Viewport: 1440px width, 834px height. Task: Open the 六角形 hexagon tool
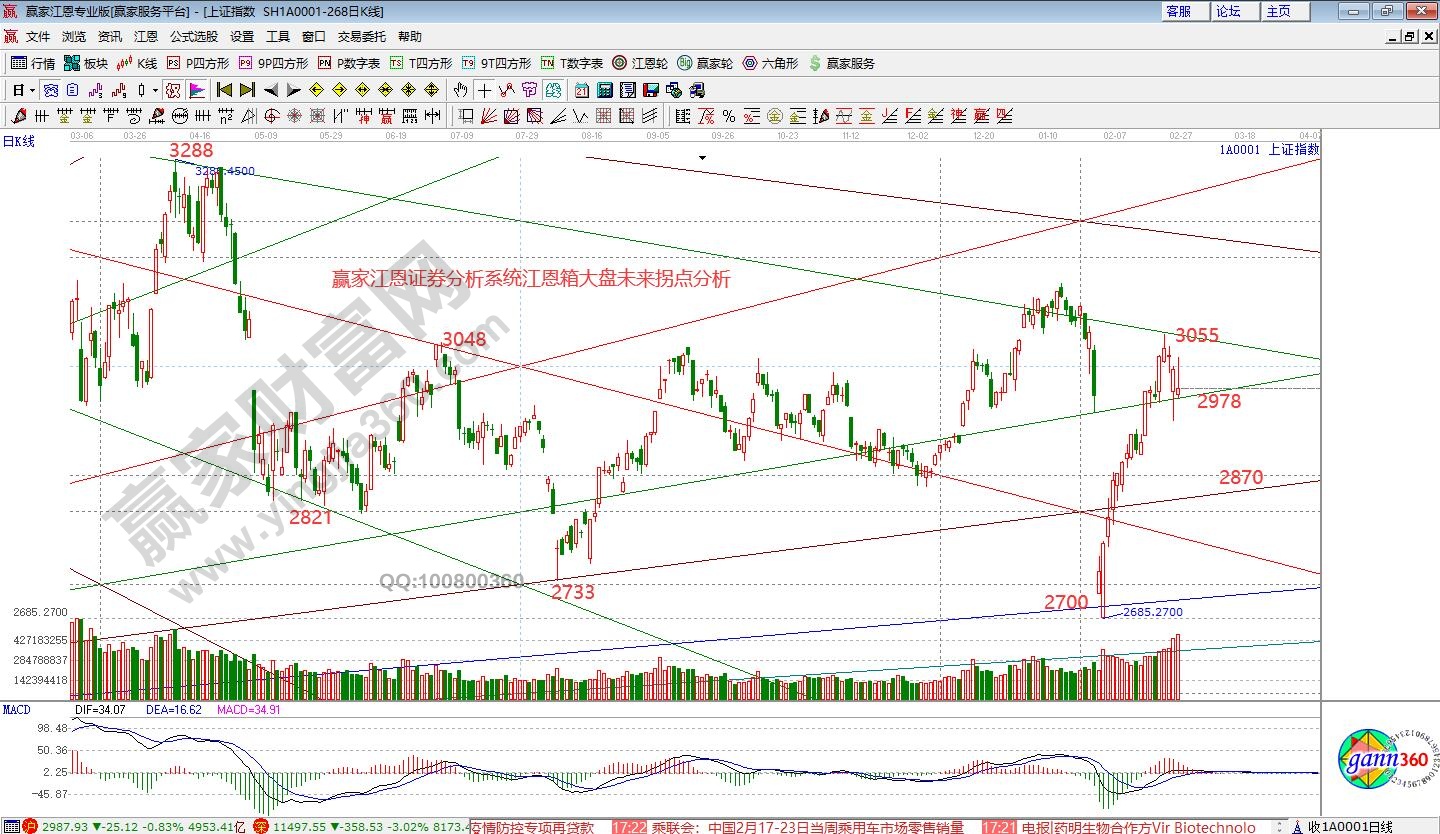coord(771,63)
